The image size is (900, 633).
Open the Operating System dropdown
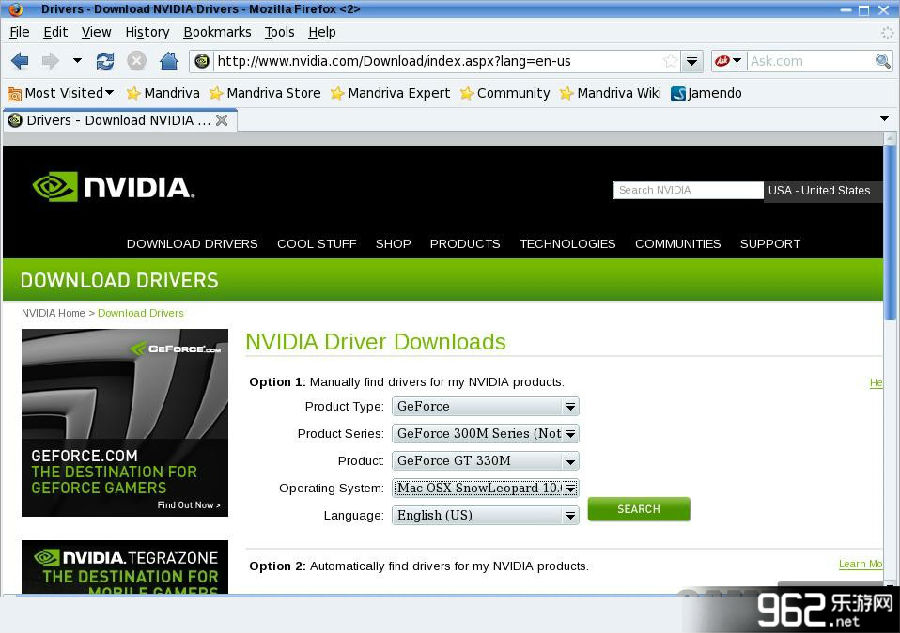tap(486, 488)
